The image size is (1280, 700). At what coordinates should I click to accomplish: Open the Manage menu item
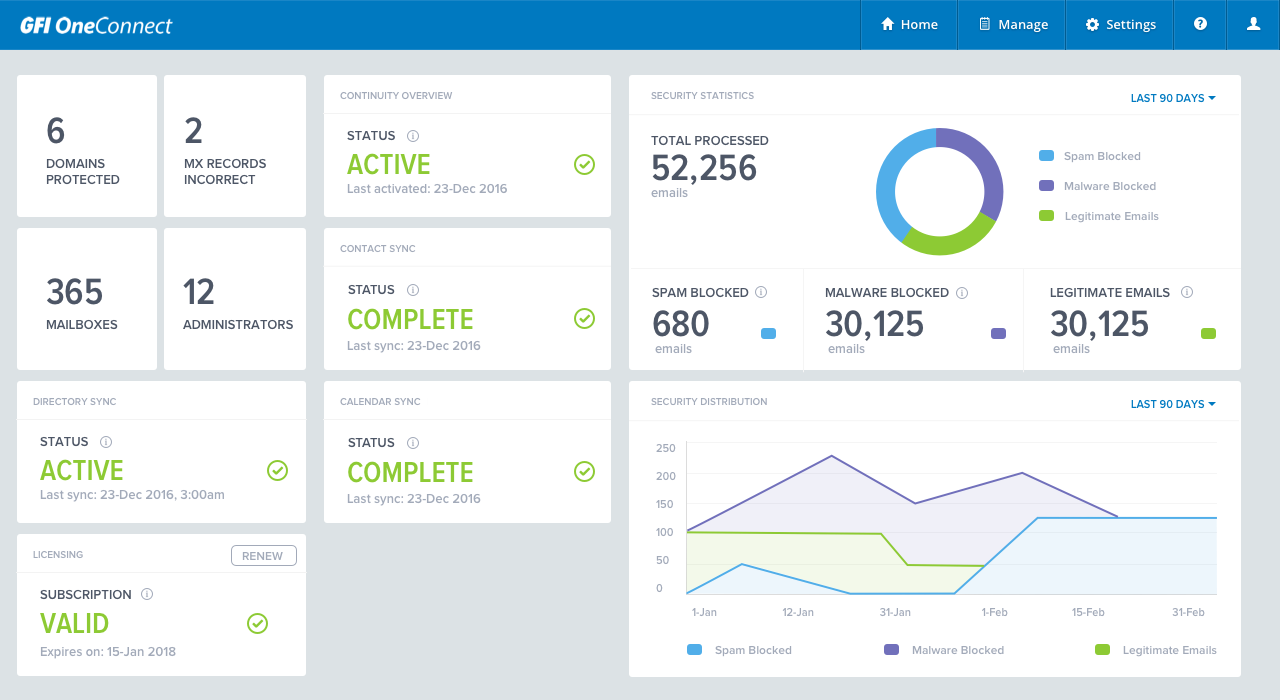1012,25
